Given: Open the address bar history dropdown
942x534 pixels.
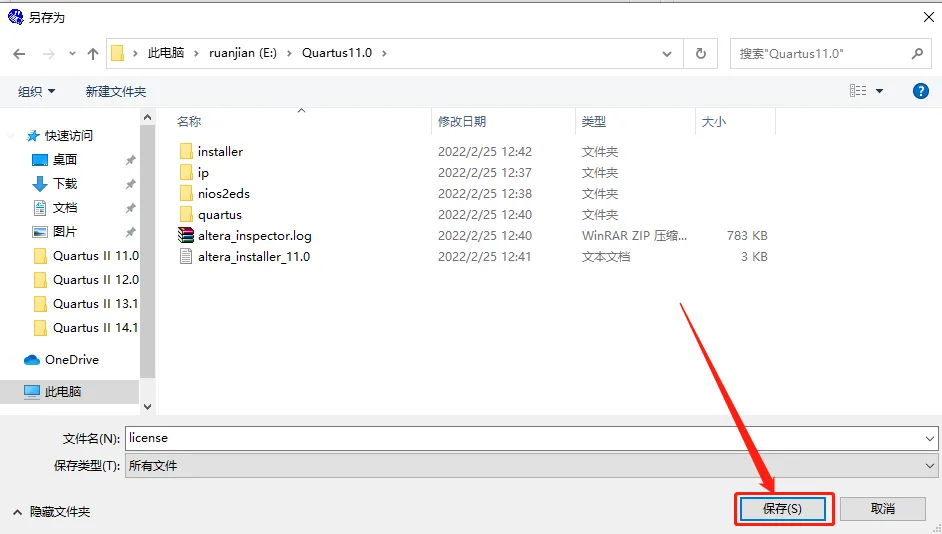Looking at the screenshot, I should tap(667, 54).
